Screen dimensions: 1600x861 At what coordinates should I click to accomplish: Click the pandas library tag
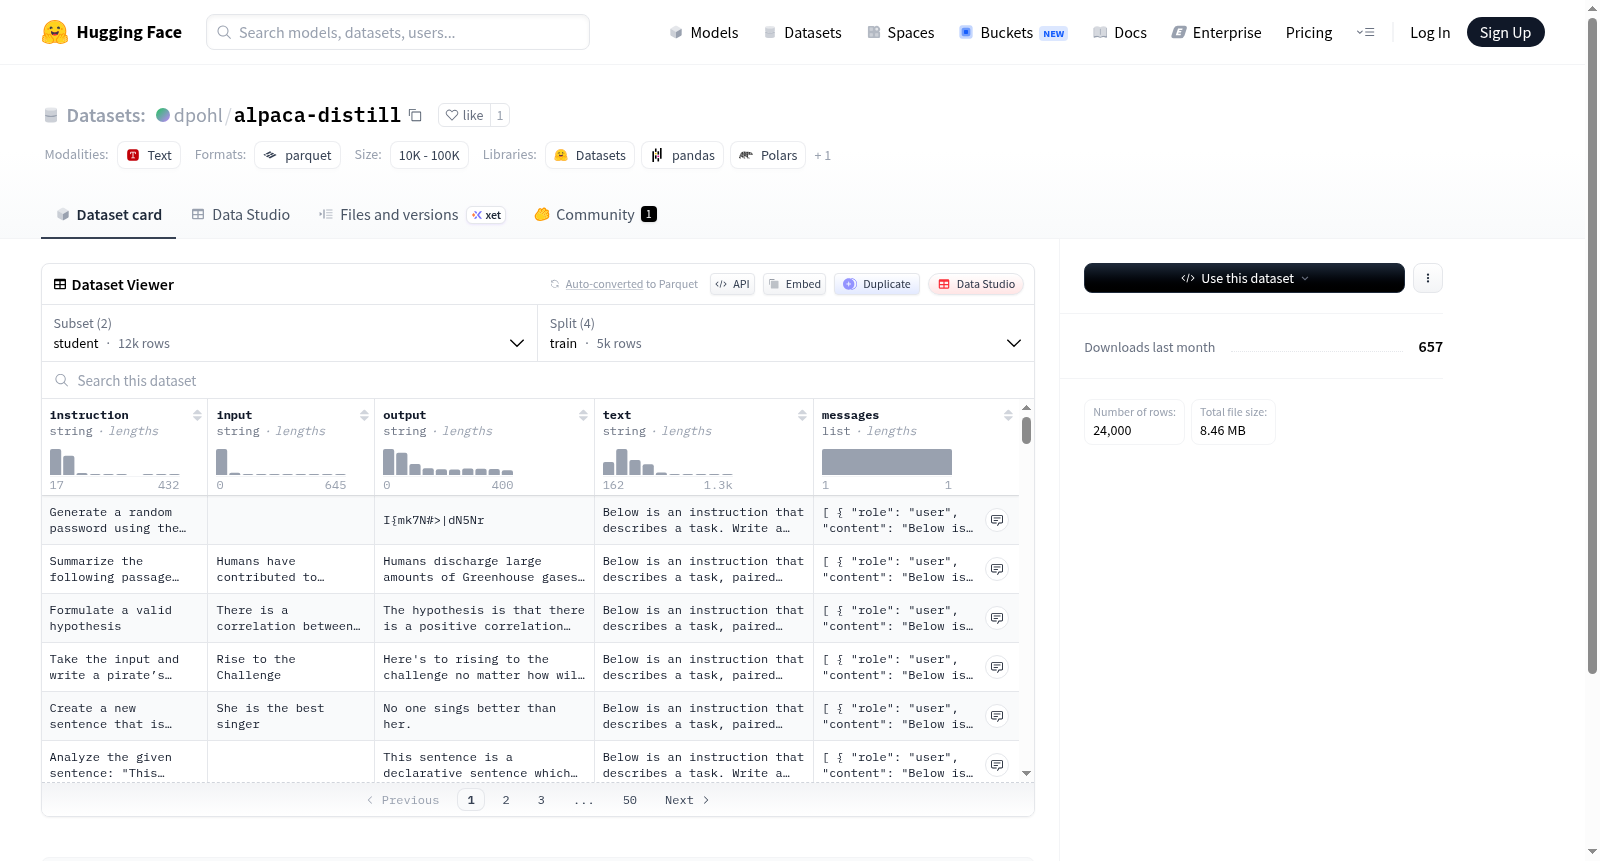(683, 155)
